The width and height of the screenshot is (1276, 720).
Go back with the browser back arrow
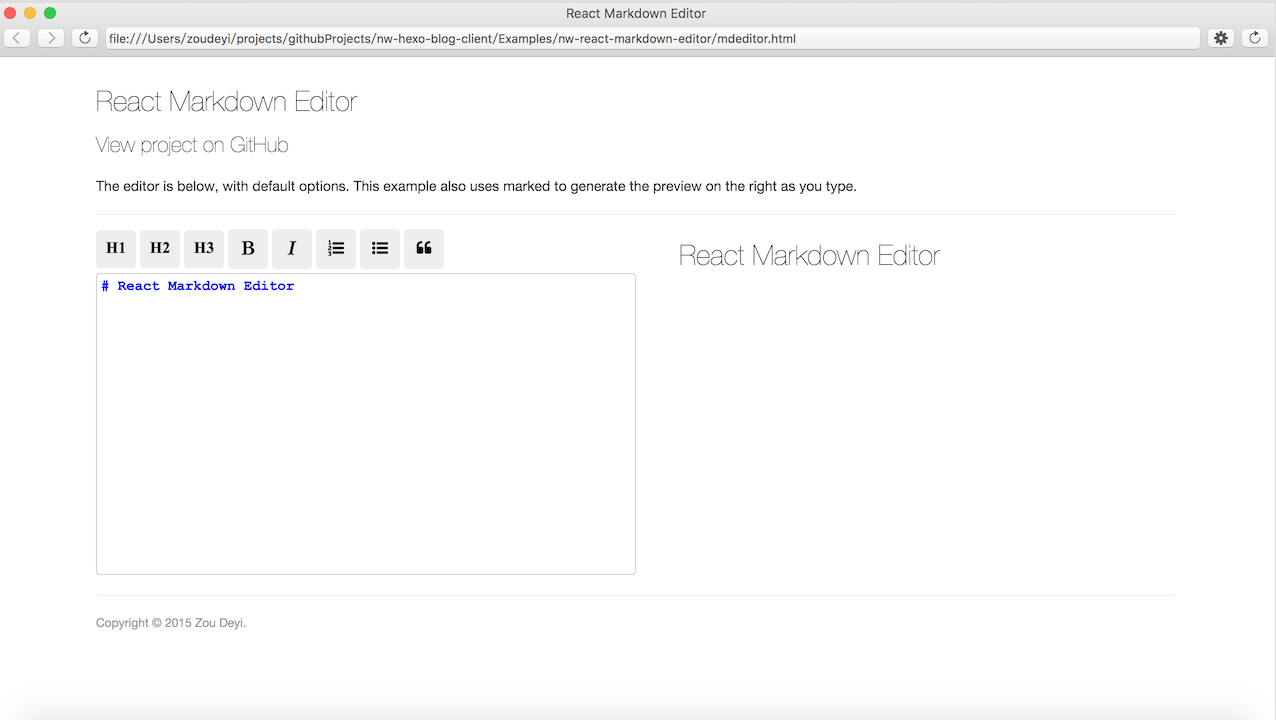click(18, 38)
